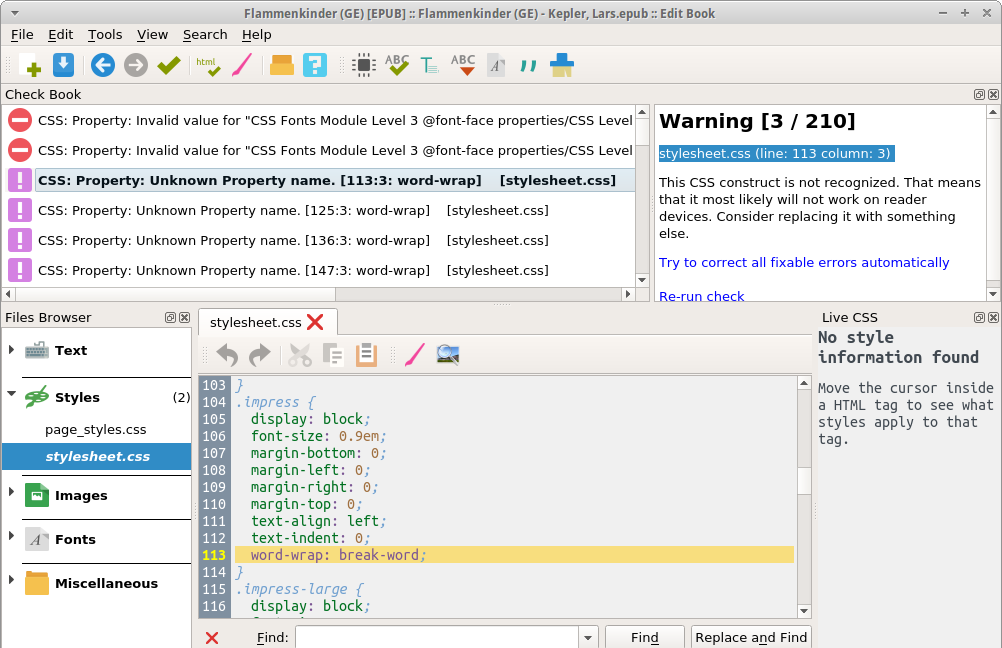Click inside the Find text field
This screenshot has width=1002, height=648.
(436, 638)
